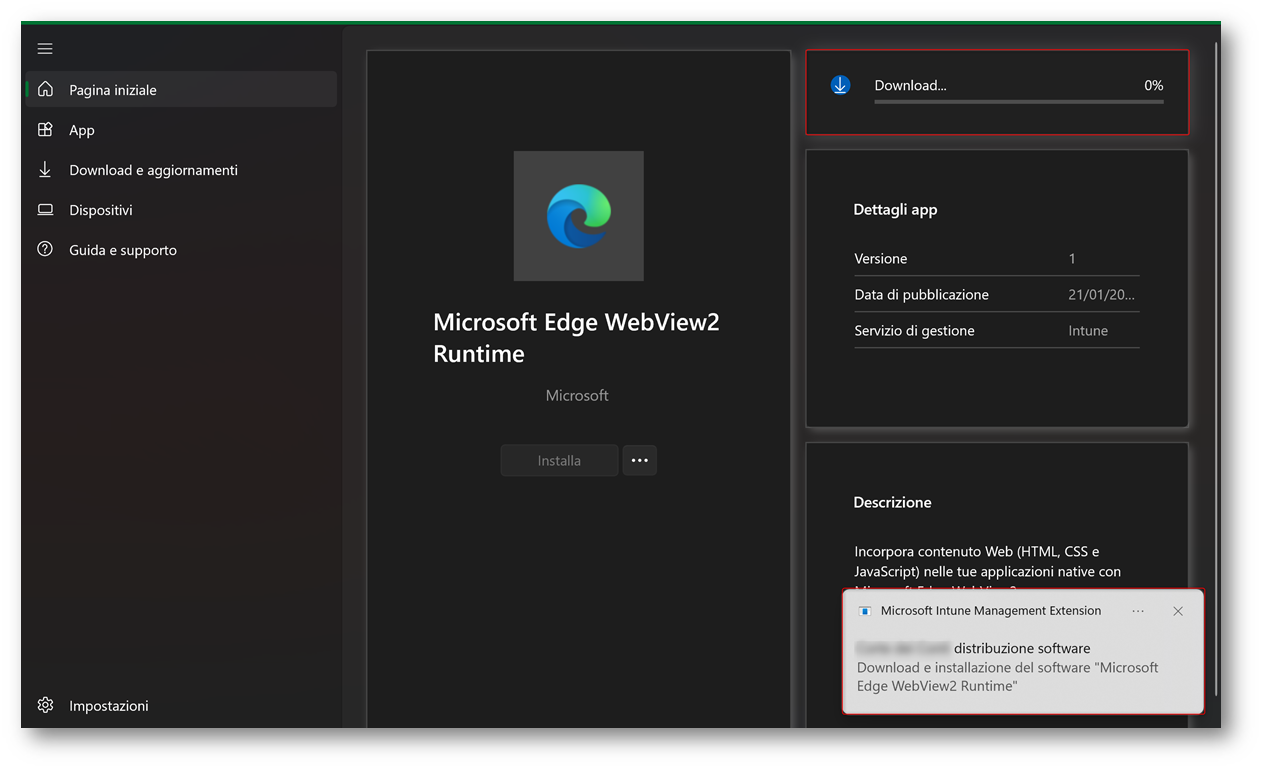Click the Intune Management Extension notification icon
This screenshot has height=770, width=1263.
click(865, 611)
